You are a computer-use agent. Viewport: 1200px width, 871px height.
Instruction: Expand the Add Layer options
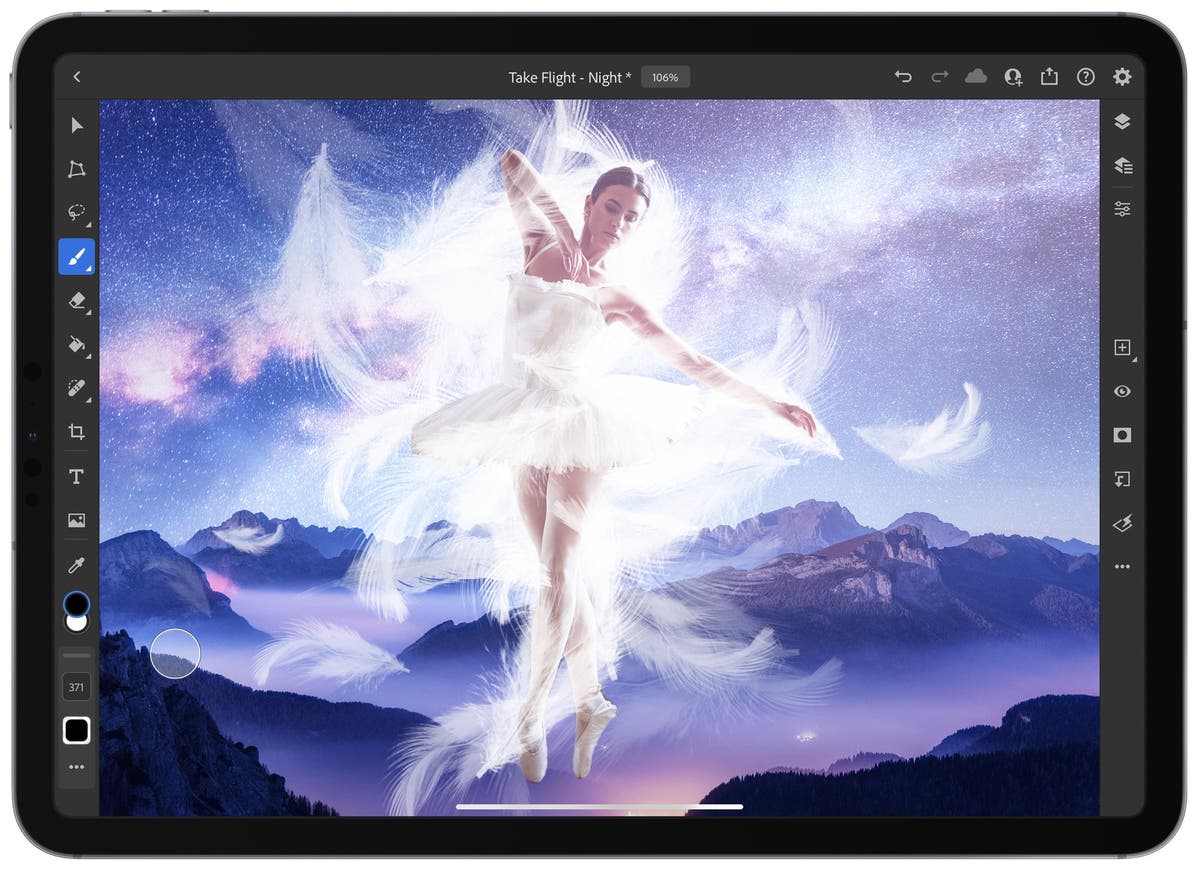(x=1122, y=348)
